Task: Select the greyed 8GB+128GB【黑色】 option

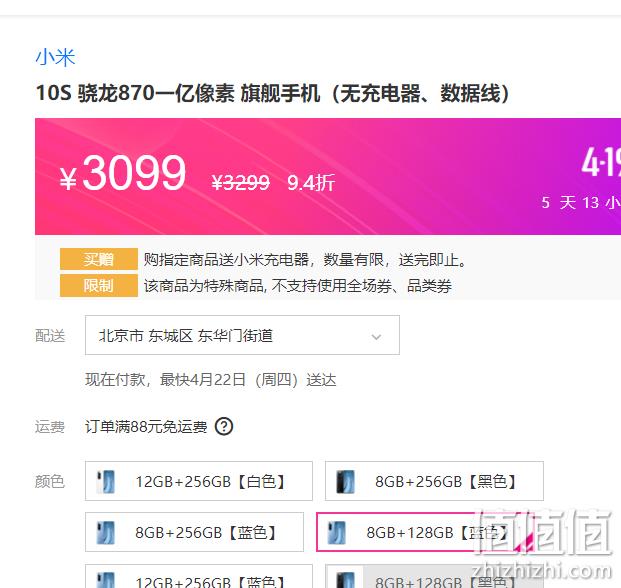Action: point(434,577)
